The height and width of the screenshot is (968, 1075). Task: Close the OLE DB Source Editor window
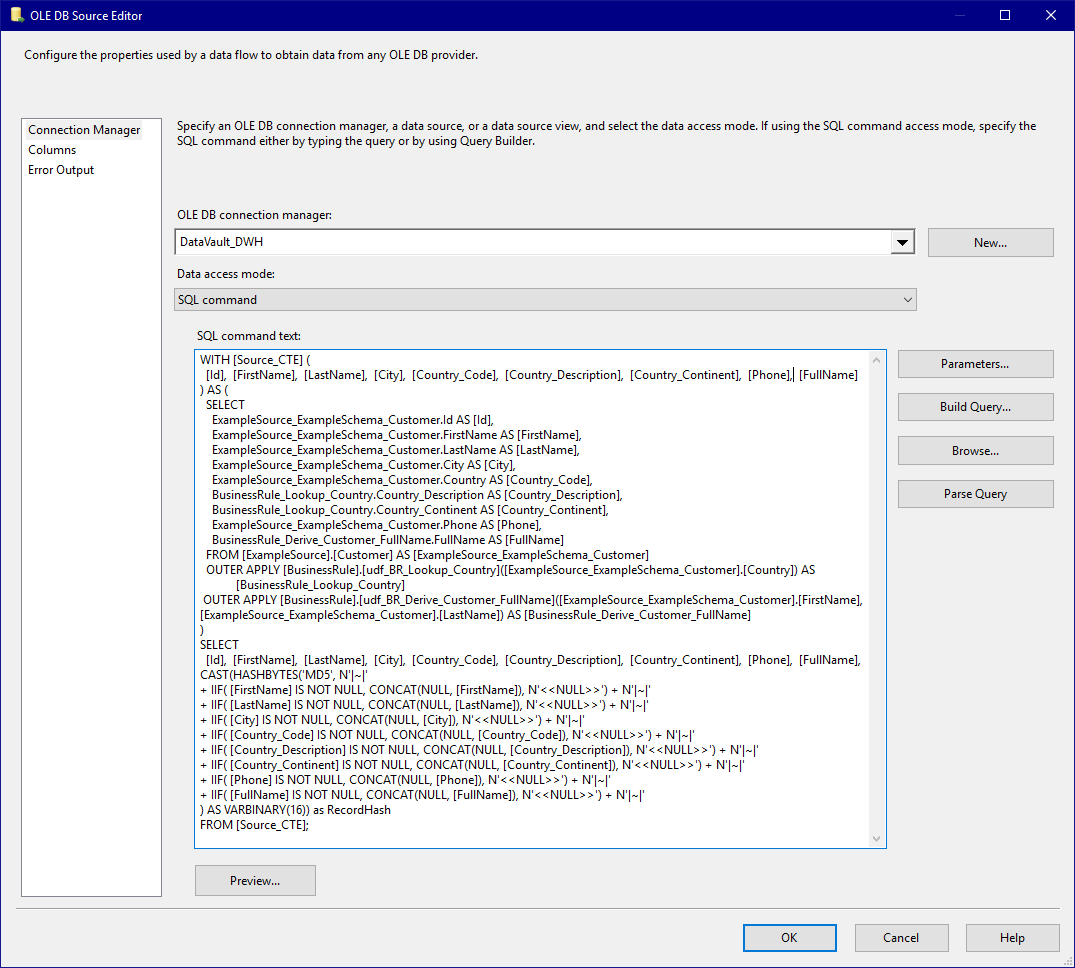pos(1050,15)
